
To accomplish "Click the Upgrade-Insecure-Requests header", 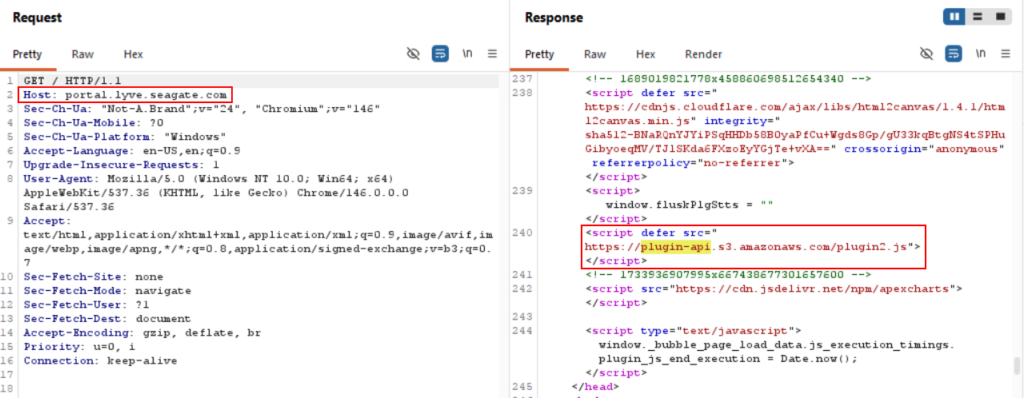I will pos(121,165).
